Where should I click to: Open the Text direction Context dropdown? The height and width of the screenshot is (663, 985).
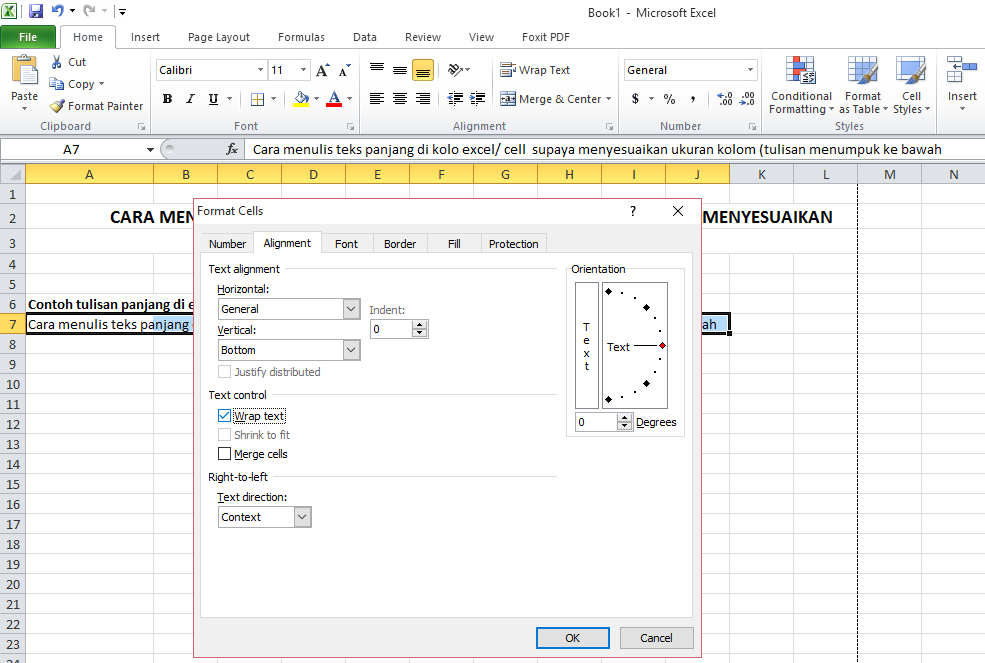point(302,517)
